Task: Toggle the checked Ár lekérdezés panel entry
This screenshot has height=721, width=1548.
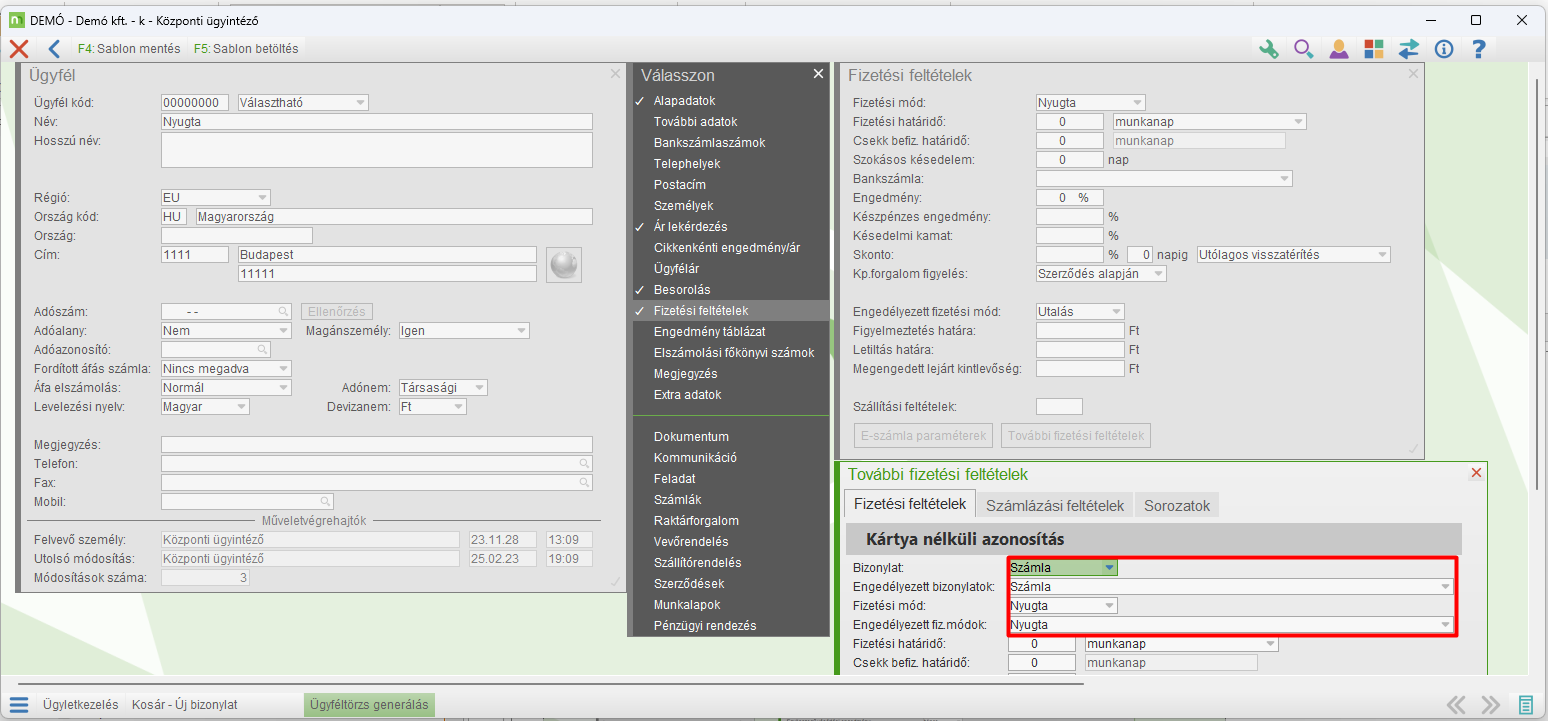Action: point(690,227)
